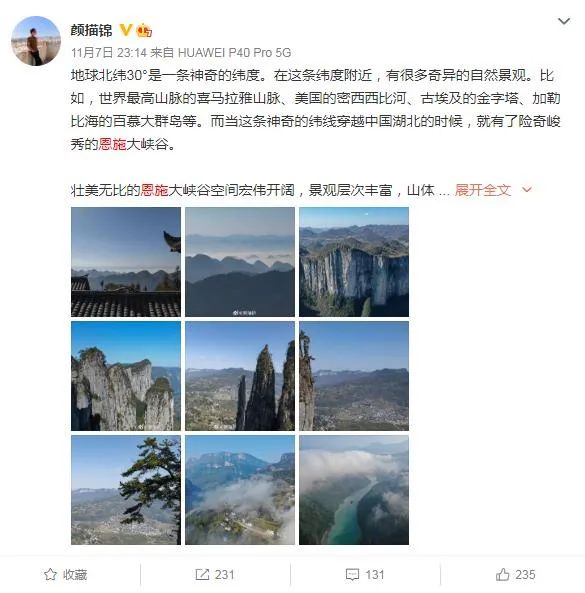Open post timestamp 11月7日 23:14
The image size is (585, 593).
coord(109,53)
